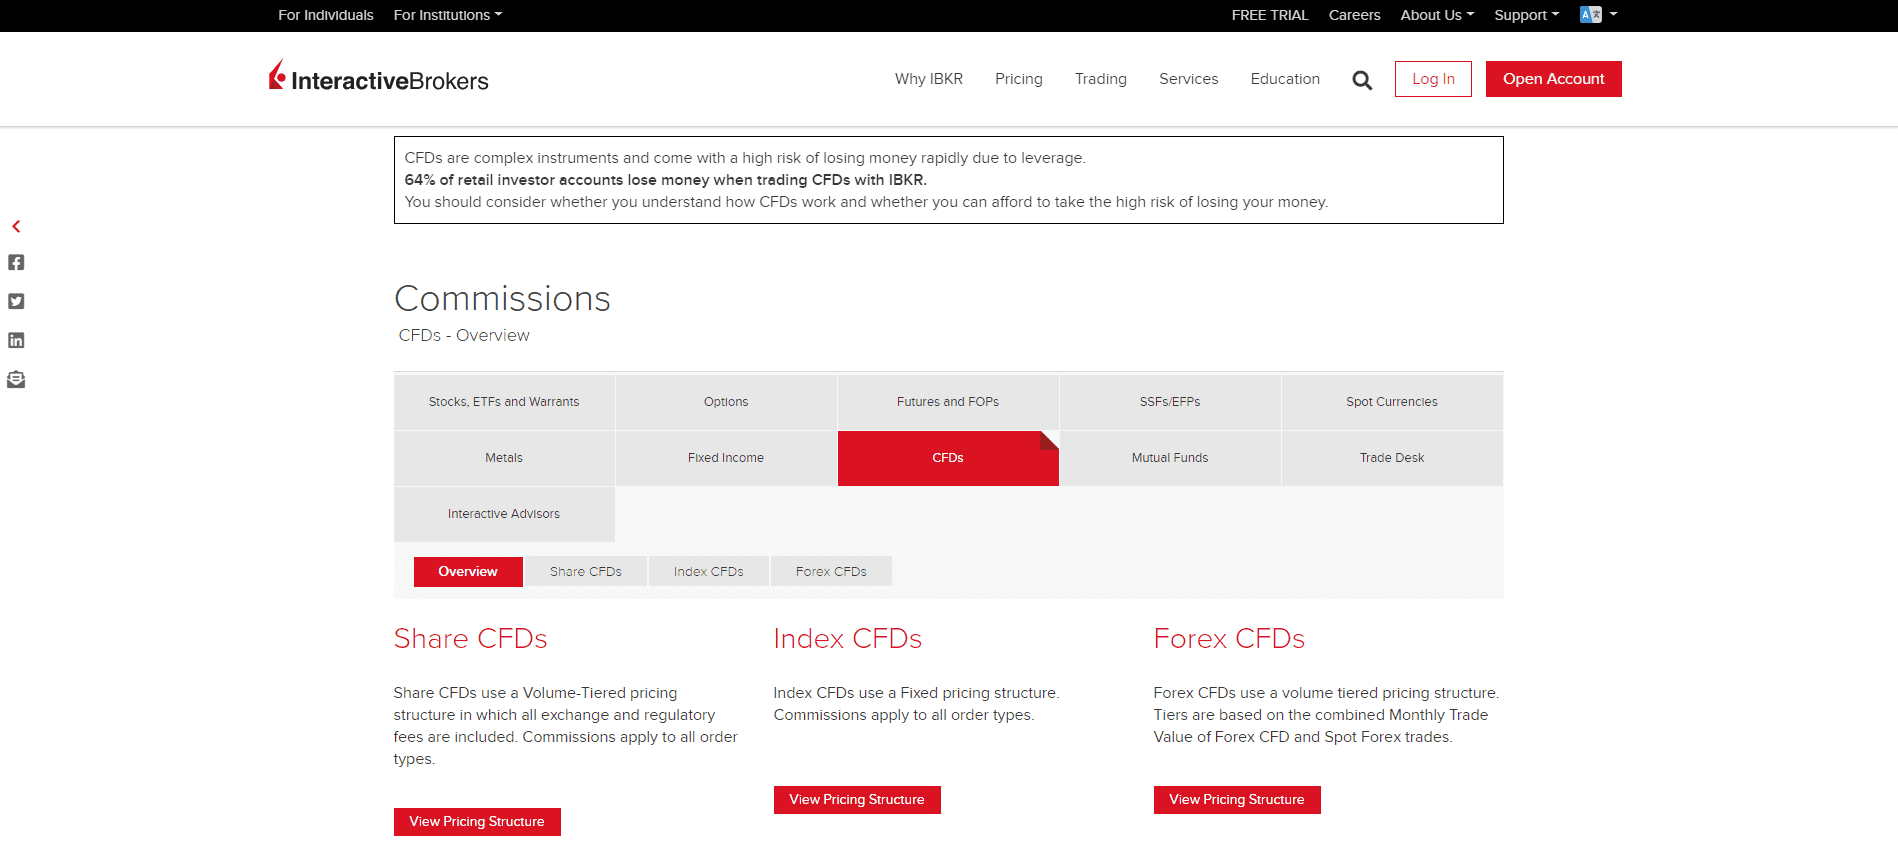Select the SSFs/EFPs tab

pyautogui.click(x=1170, y=402)
